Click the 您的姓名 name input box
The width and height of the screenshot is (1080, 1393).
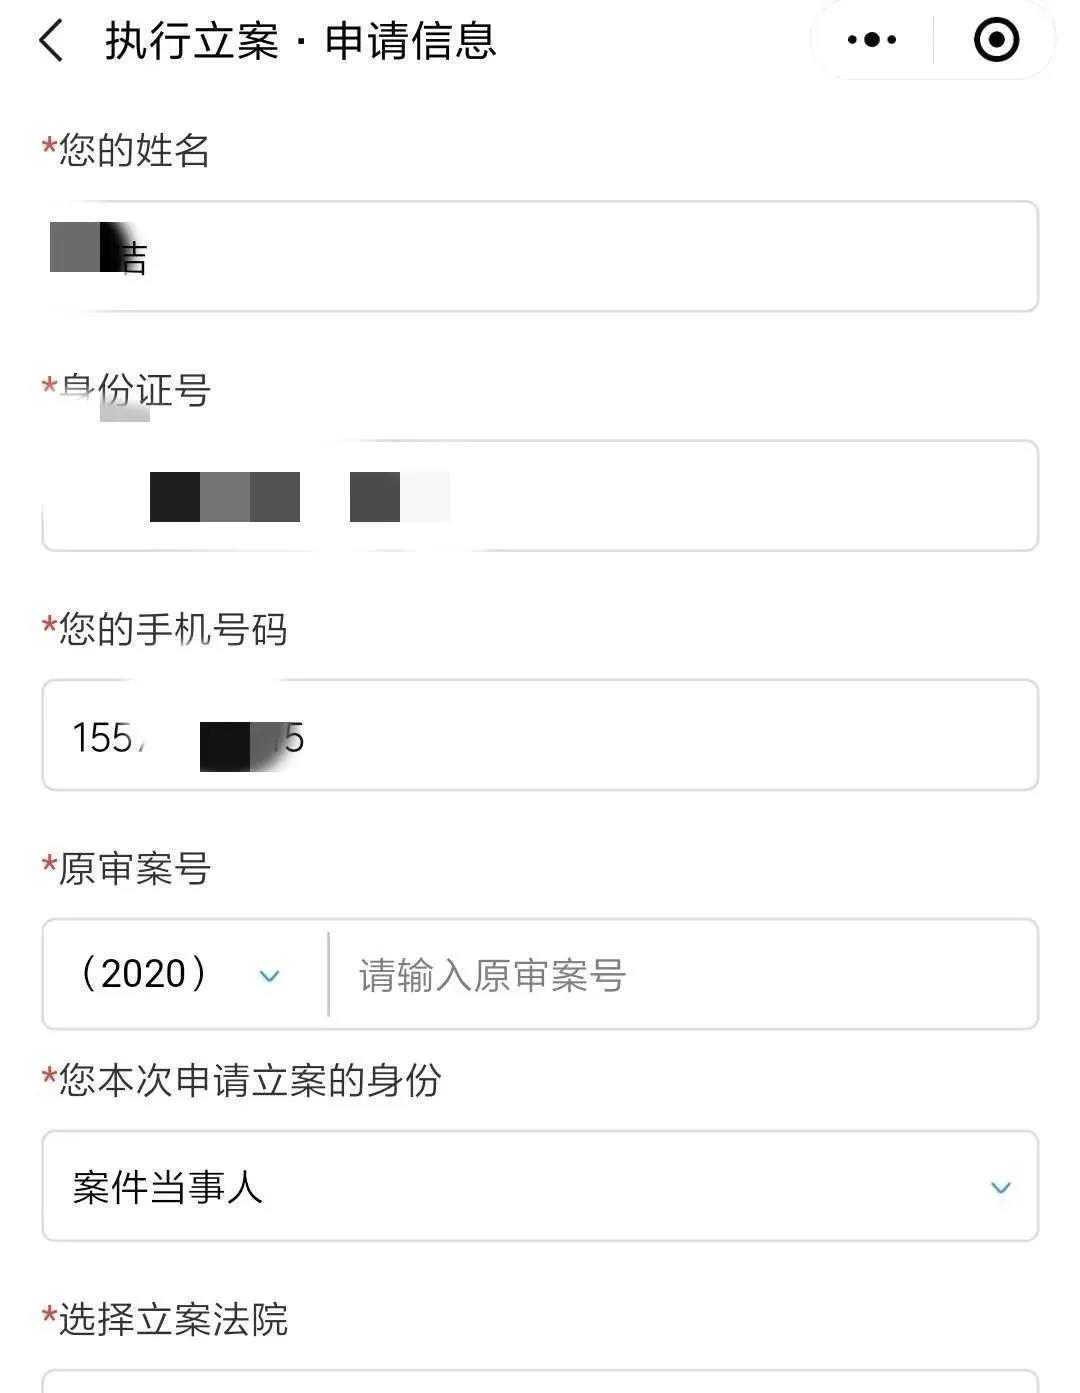coord(540,256)
